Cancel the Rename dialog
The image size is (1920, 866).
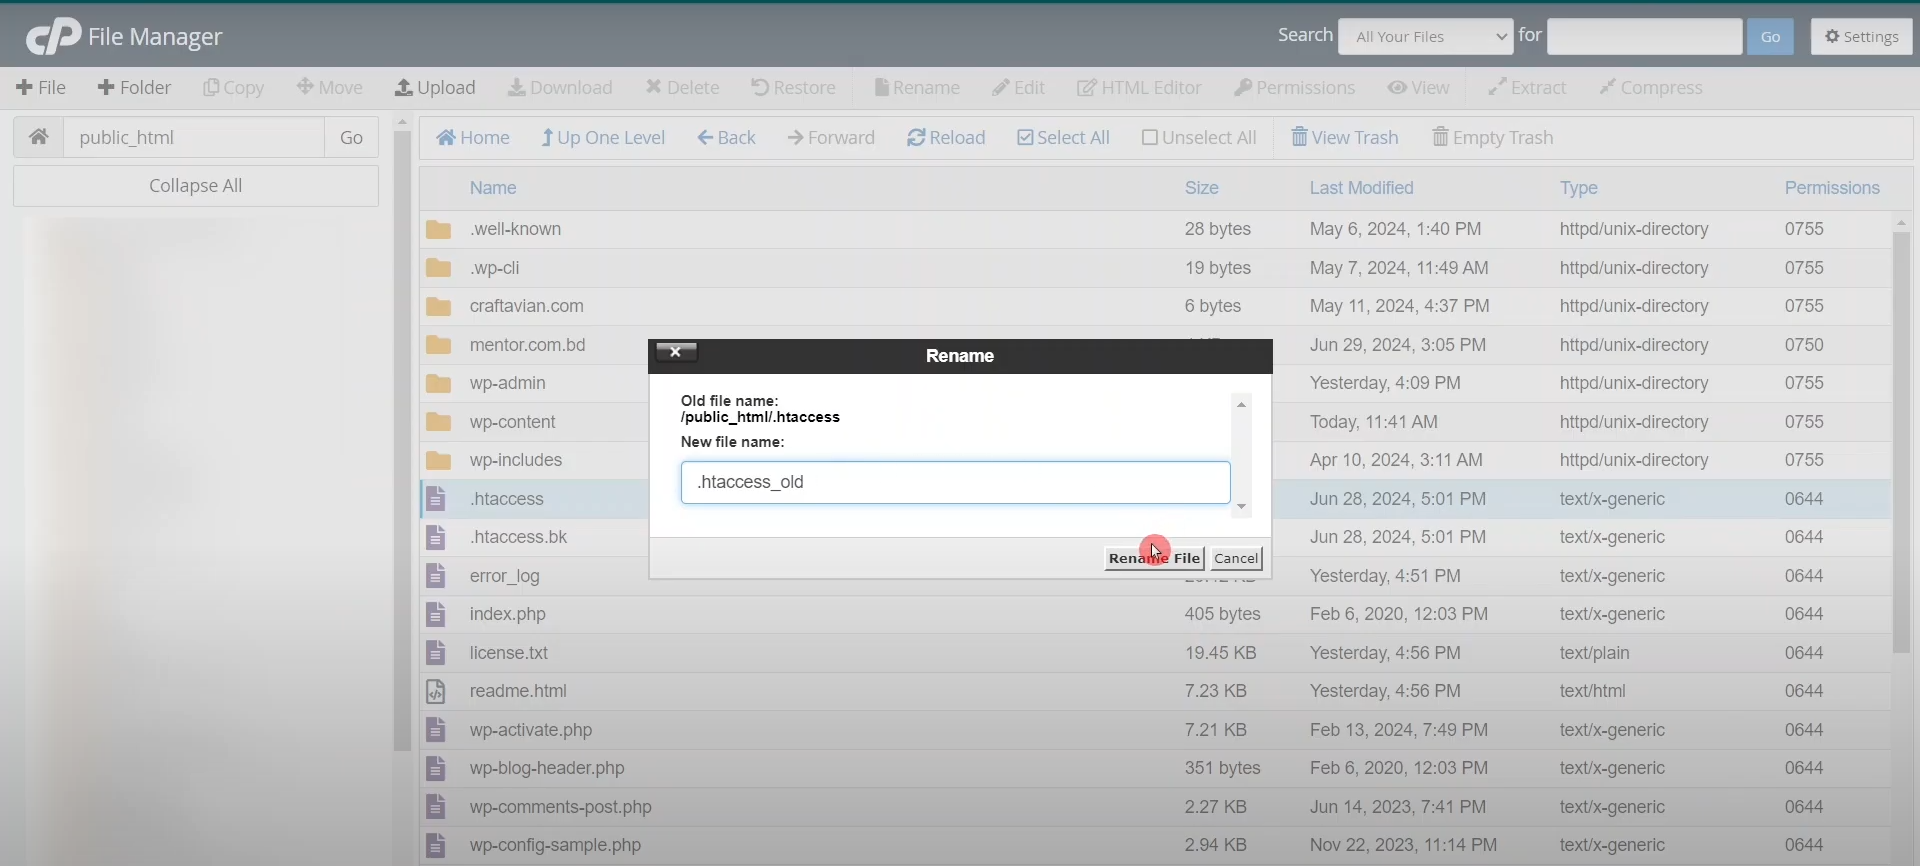[x=1236, y=558]
